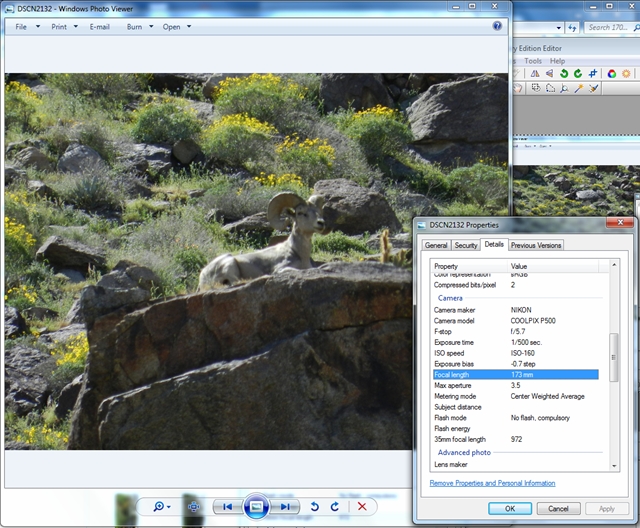Open the zoom magnifier dropdown
Viewport: 640px width, 528px height.
161,507
